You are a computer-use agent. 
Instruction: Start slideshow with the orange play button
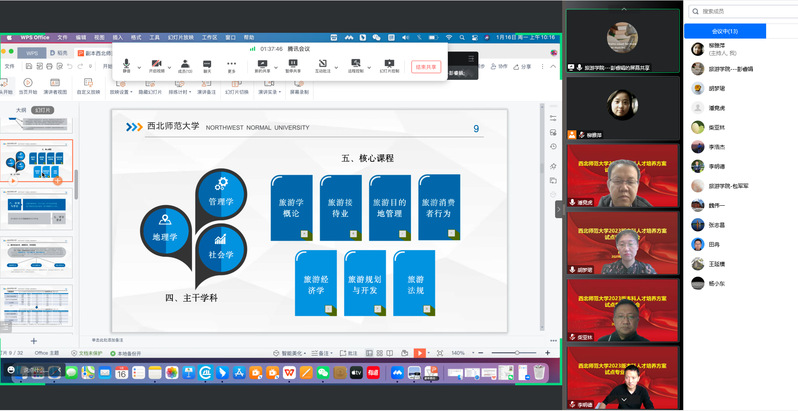pos(419,353)
